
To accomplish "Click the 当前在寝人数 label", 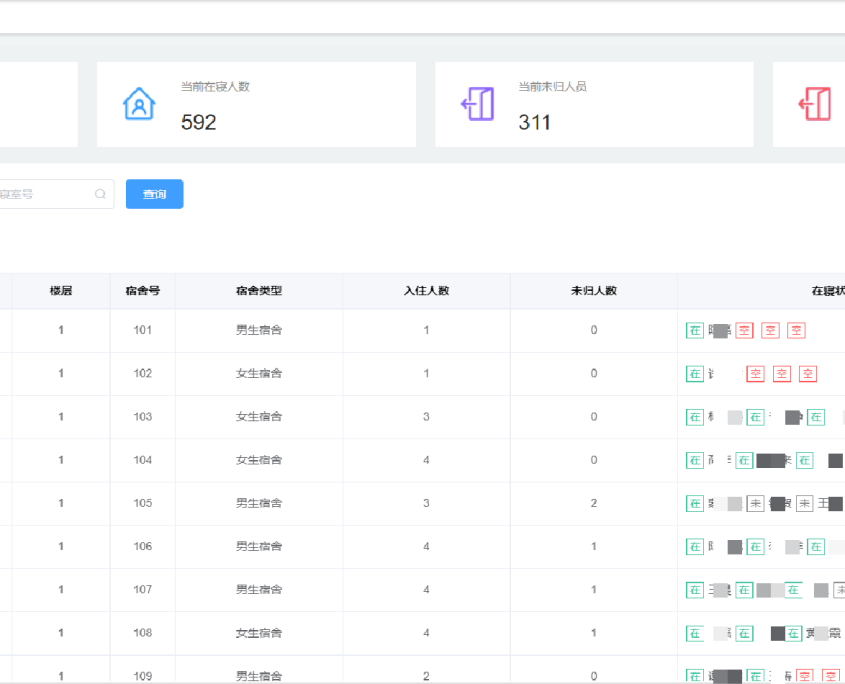I will click(x=215, y=87).
